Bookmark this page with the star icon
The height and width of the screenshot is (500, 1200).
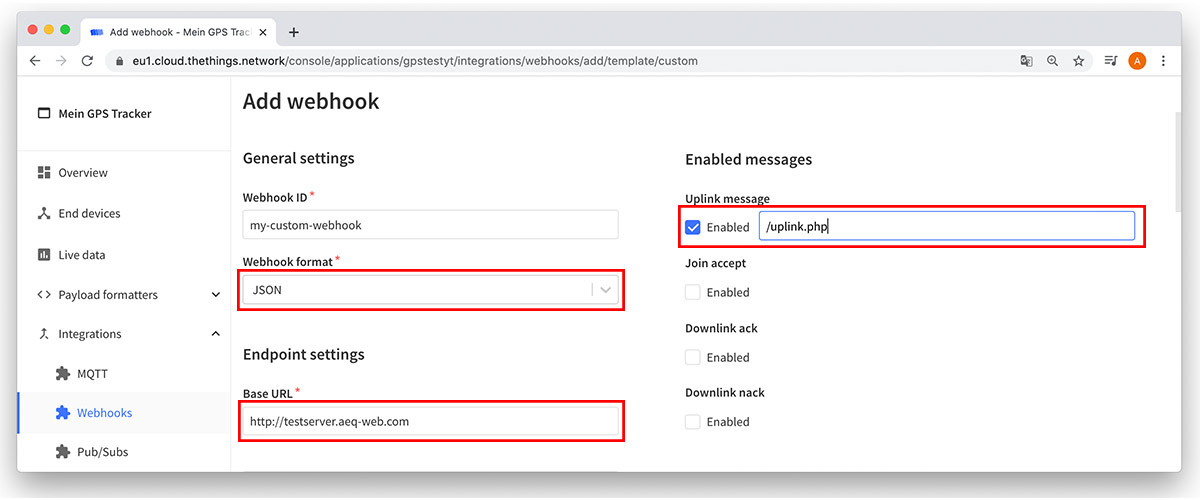[1079, 61]
